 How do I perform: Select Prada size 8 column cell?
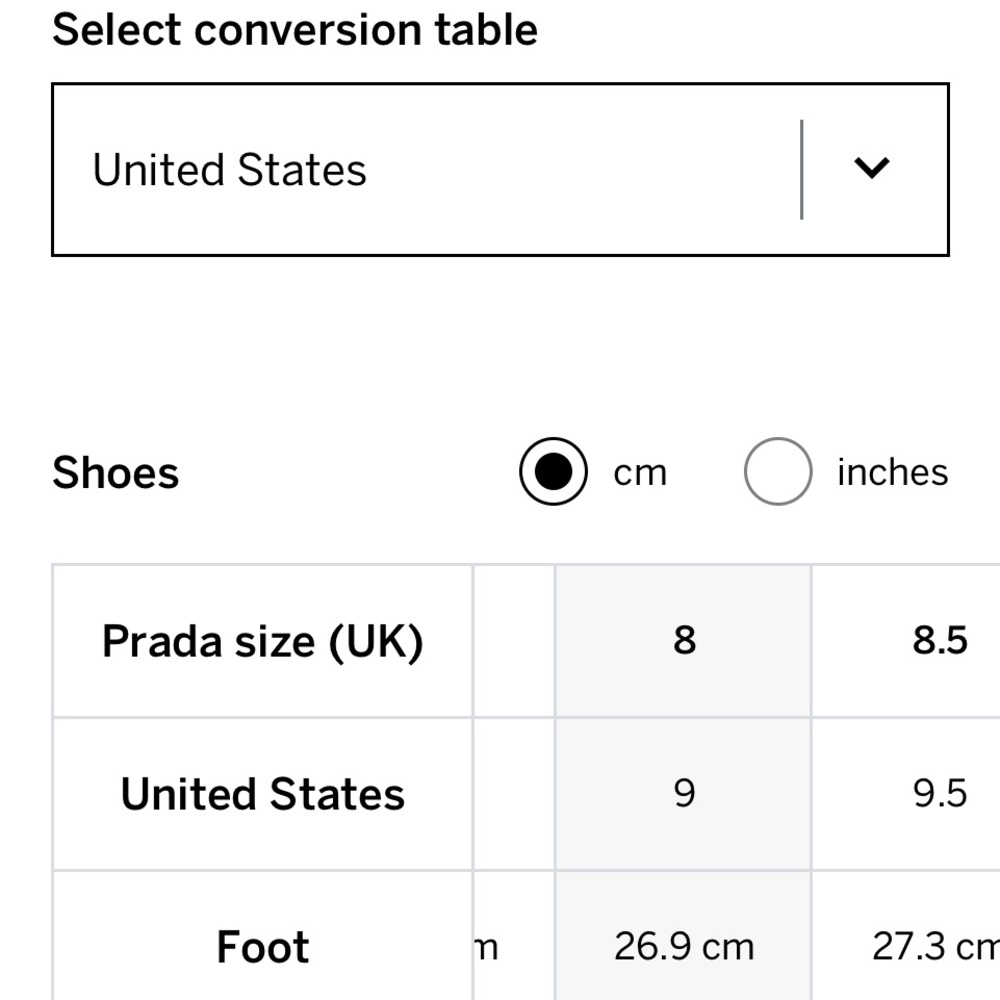684,641
